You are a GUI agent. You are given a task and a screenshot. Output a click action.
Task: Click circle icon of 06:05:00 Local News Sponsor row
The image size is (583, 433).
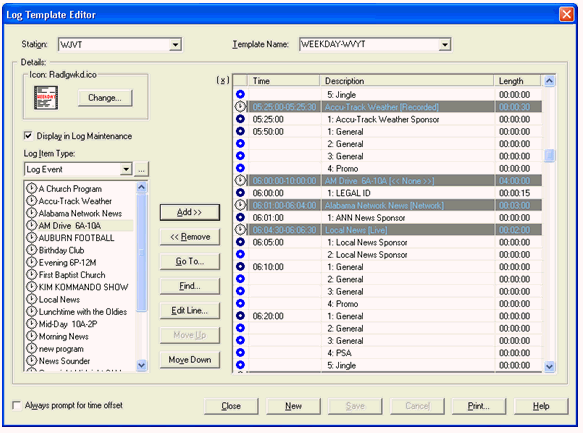240,242
